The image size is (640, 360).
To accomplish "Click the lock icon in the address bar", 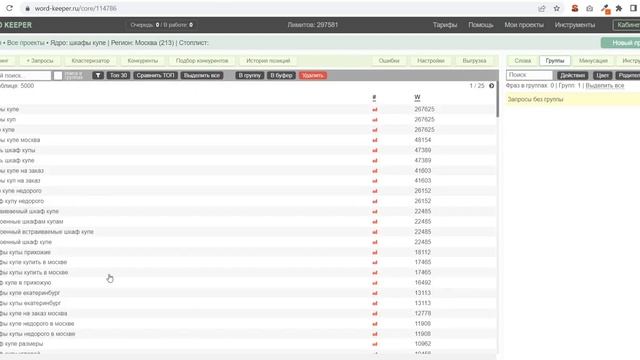I will (27, 9).
